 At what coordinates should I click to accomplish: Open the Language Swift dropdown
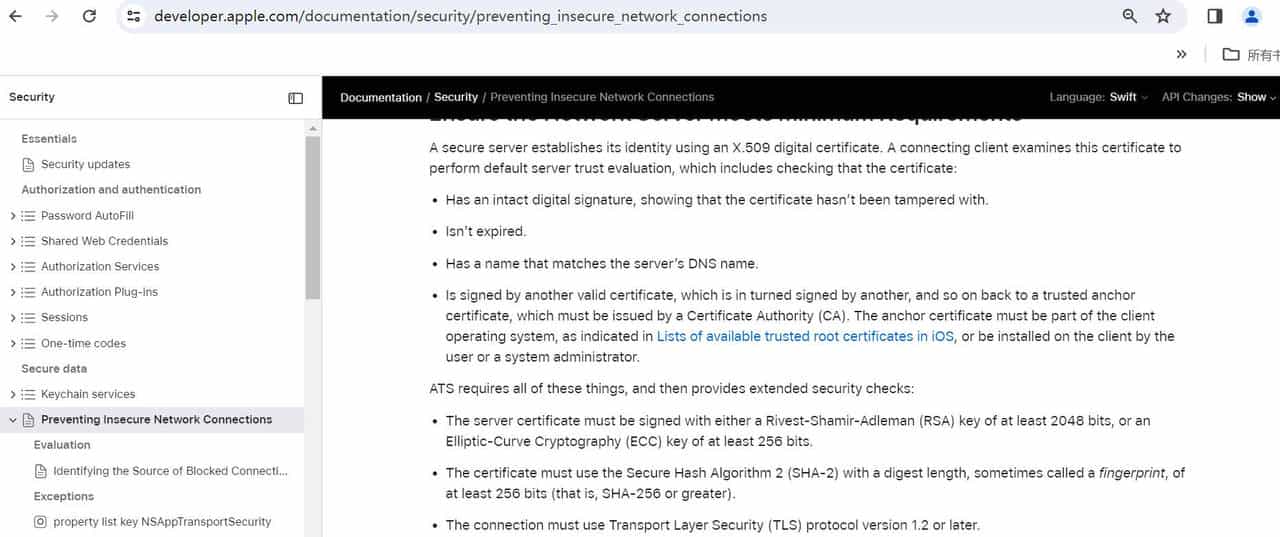click(x=1128, y=97)
